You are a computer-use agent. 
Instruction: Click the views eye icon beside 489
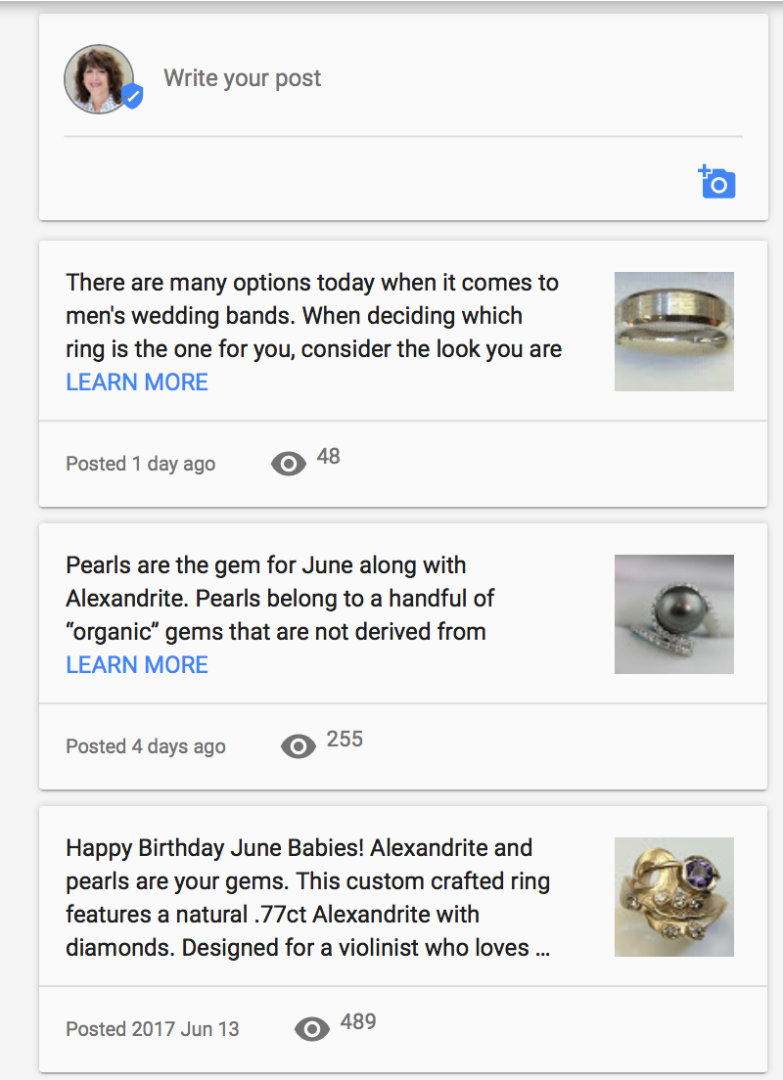312,1028
